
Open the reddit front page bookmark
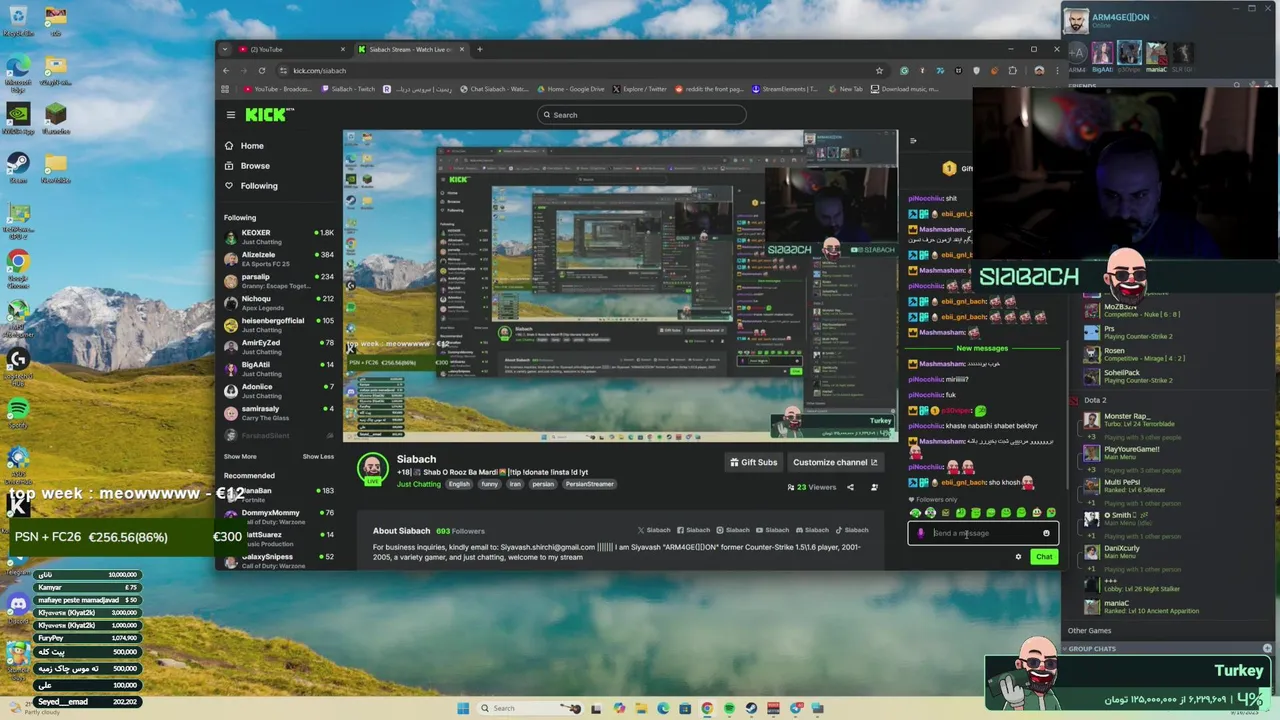pos(709,89)
